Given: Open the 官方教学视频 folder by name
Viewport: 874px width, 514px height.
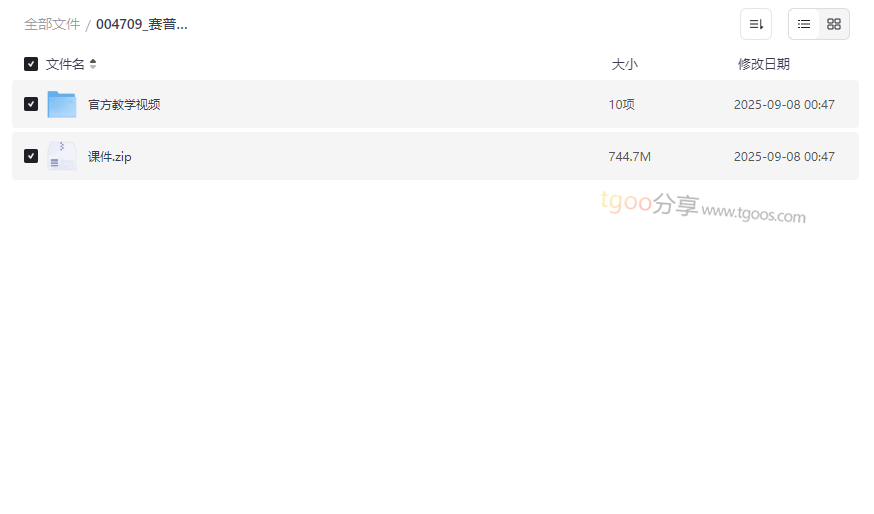Looking at the screenshot, I should (124, 104).
